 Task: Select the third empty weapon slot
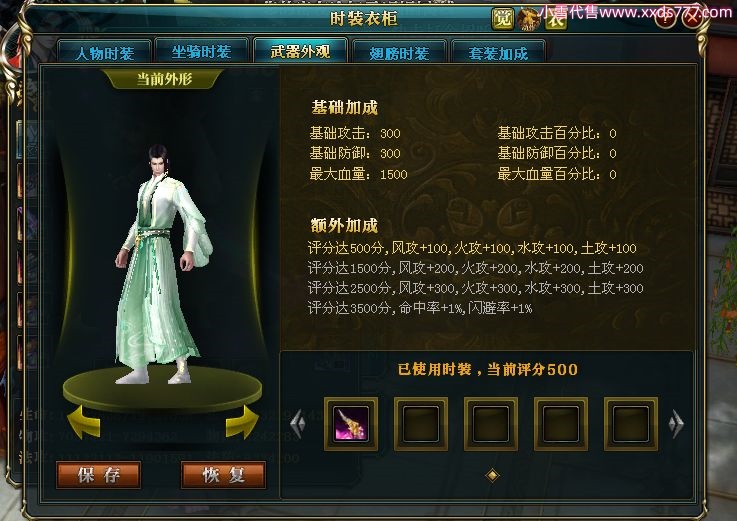561,424
